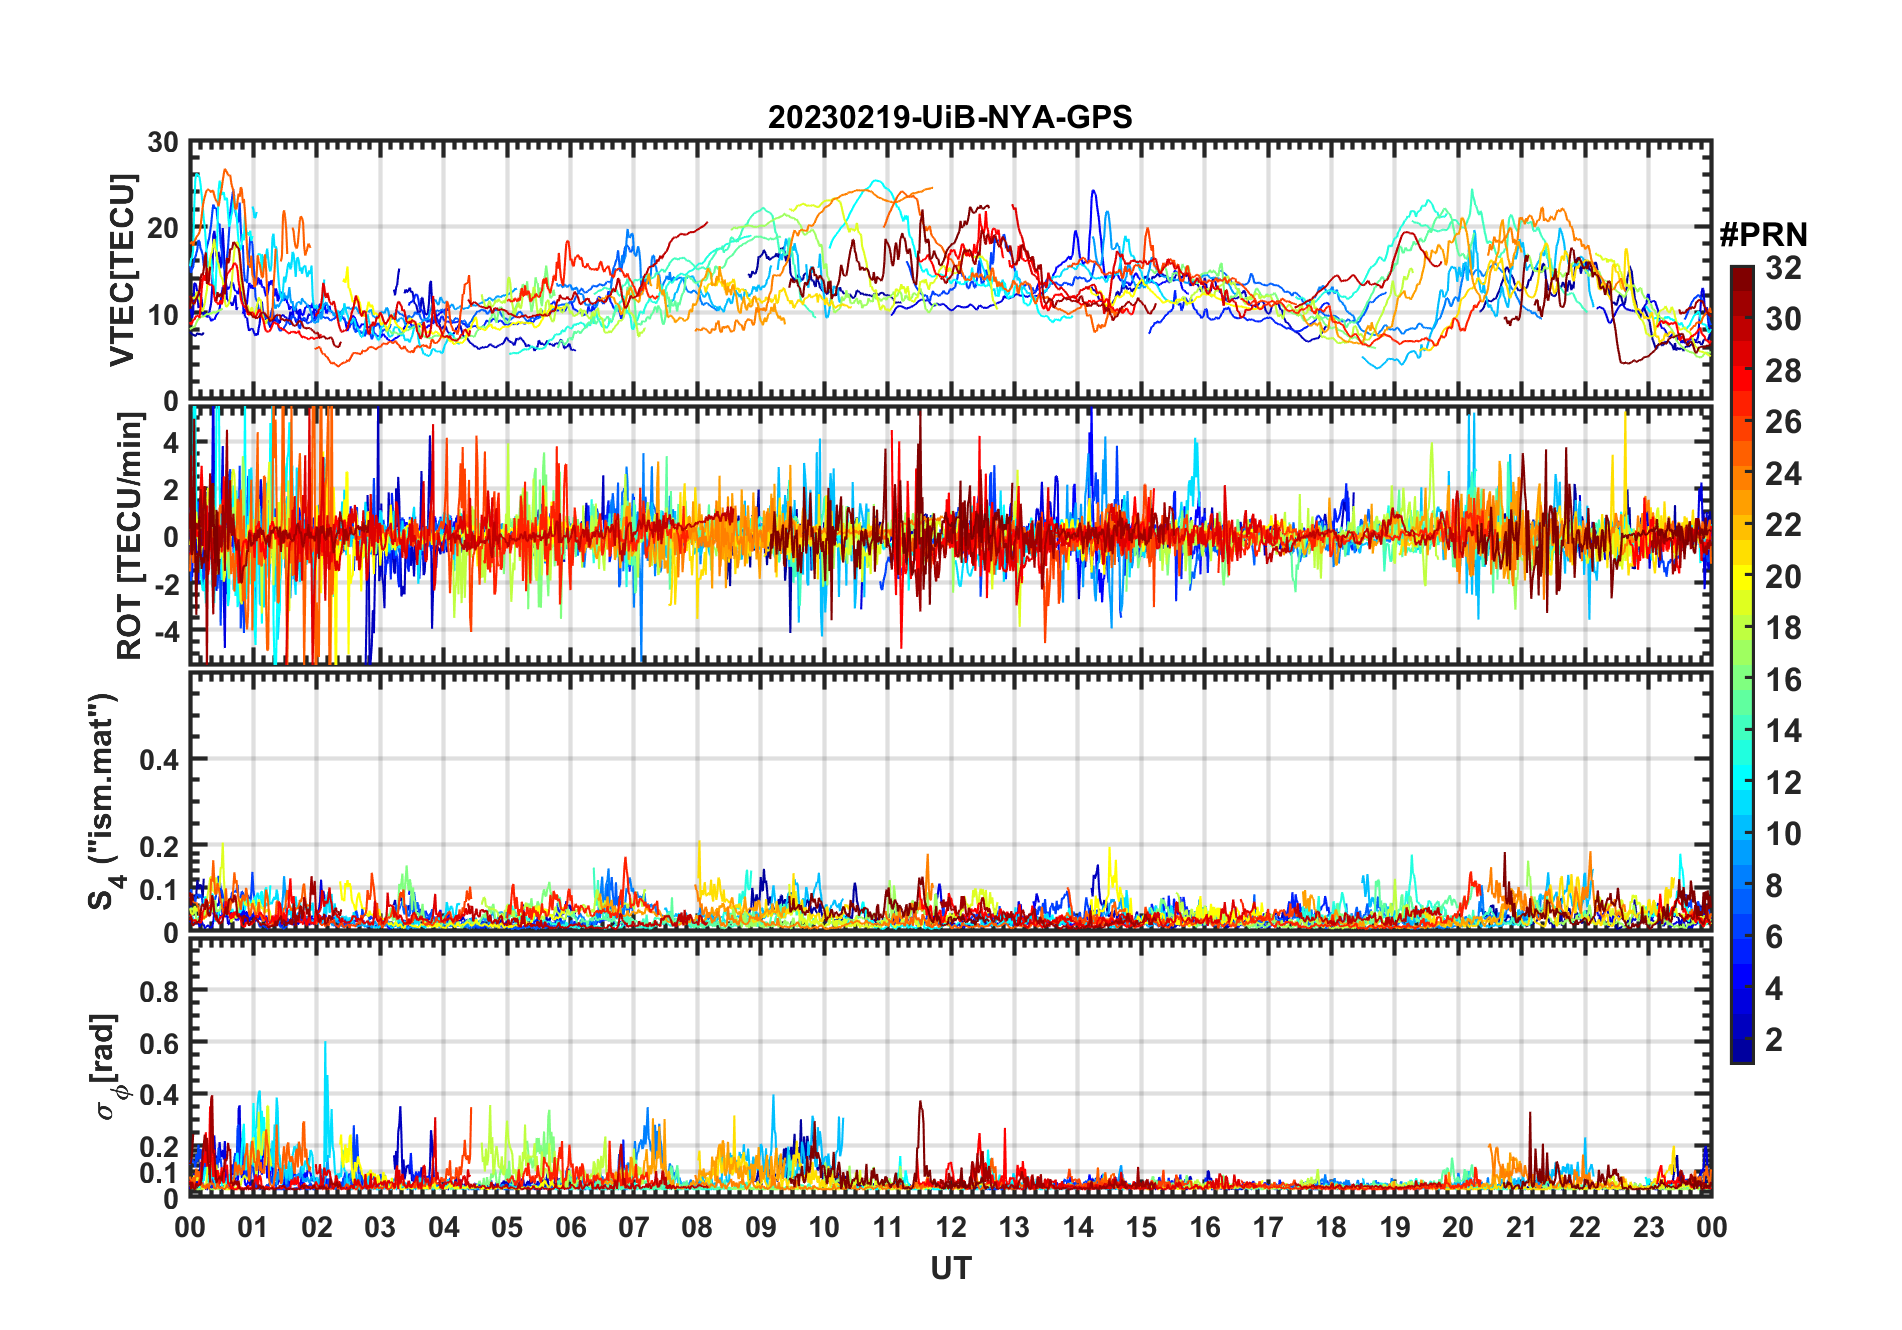Click the 21 hour tick label
This screenshot has height=1330, width=1902.
point(1521,1227)
